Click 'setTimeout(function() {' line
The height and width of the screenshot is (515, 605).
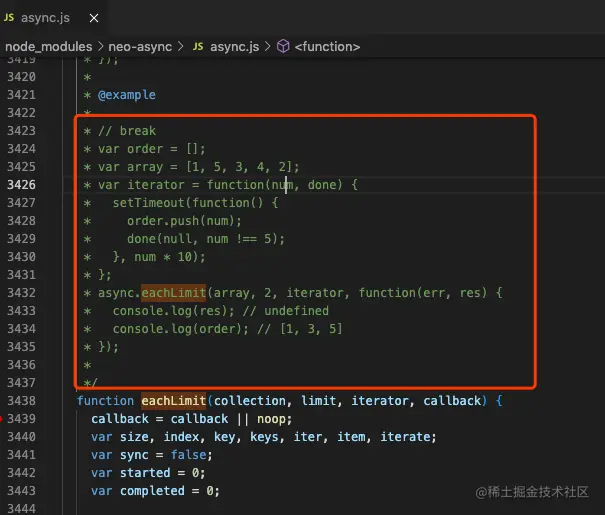click(x=195, y=203)
